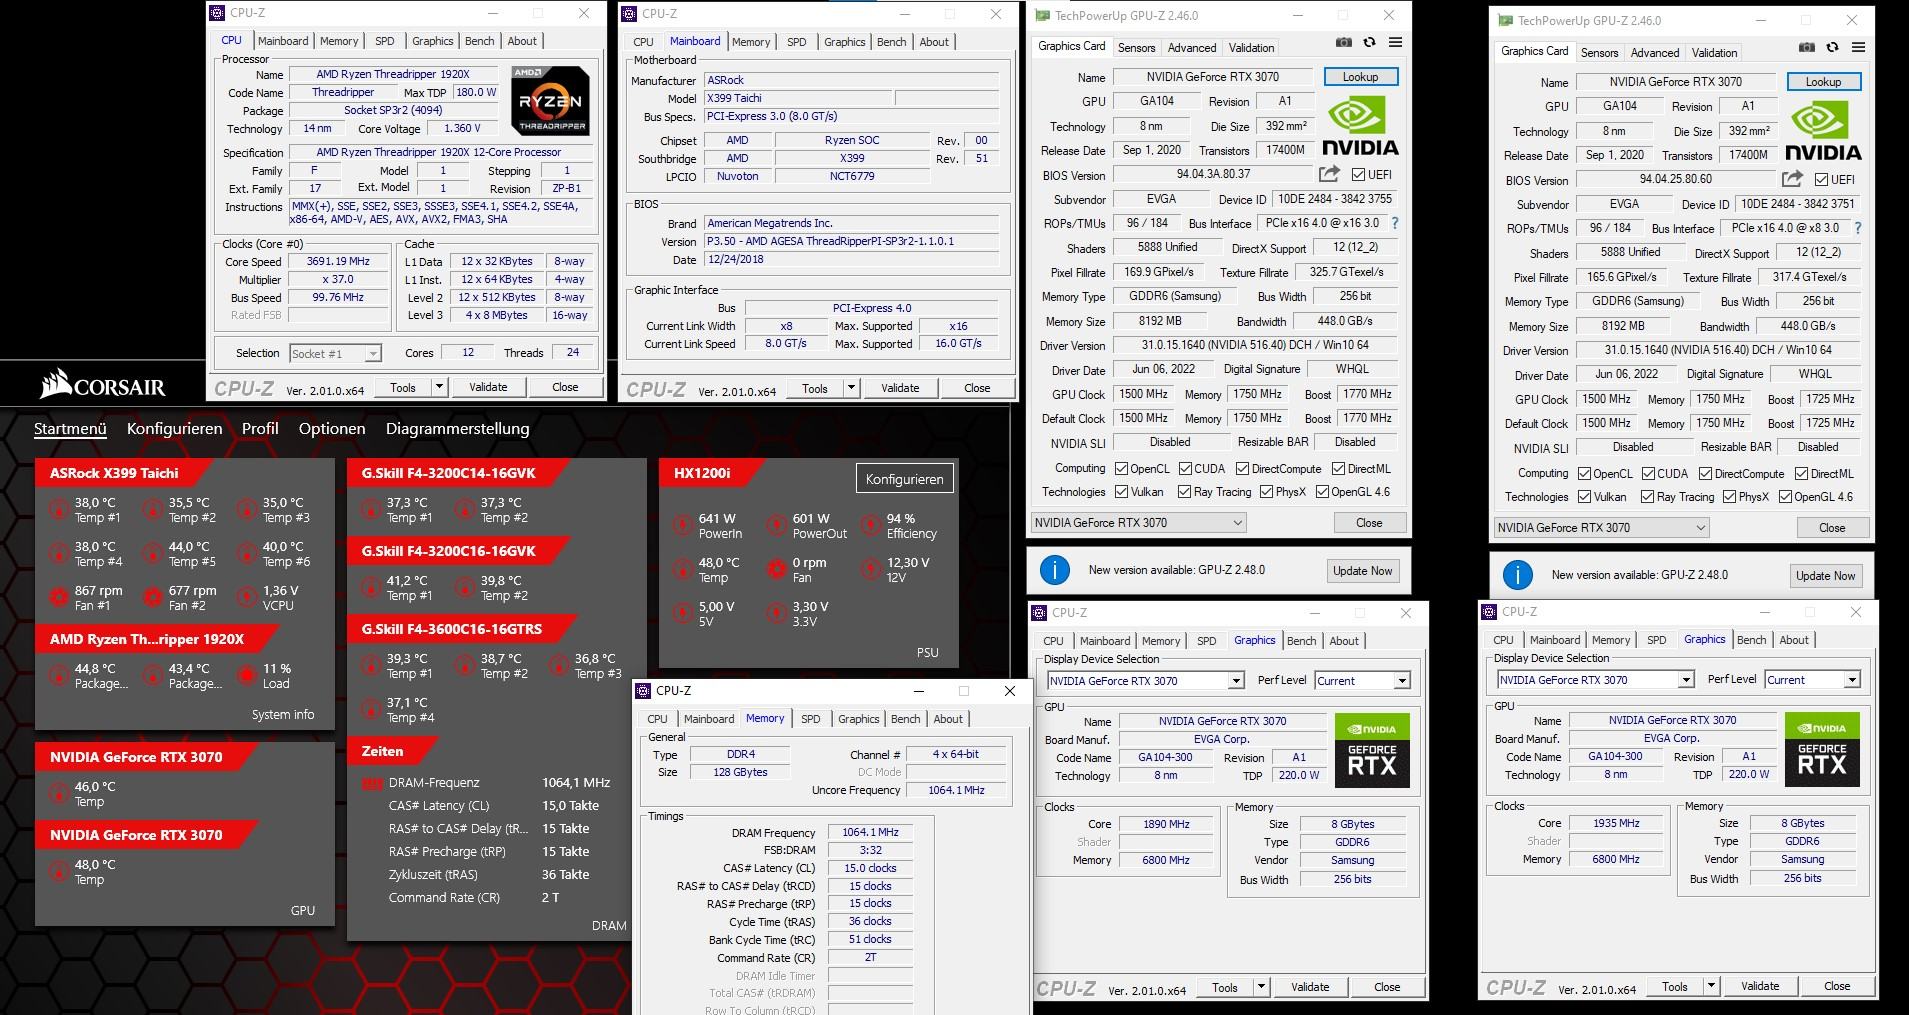Open Tools dropdown arrow in CPU-Z Mainboard window
The image size is (1909, 1015).
click(851, 388)
